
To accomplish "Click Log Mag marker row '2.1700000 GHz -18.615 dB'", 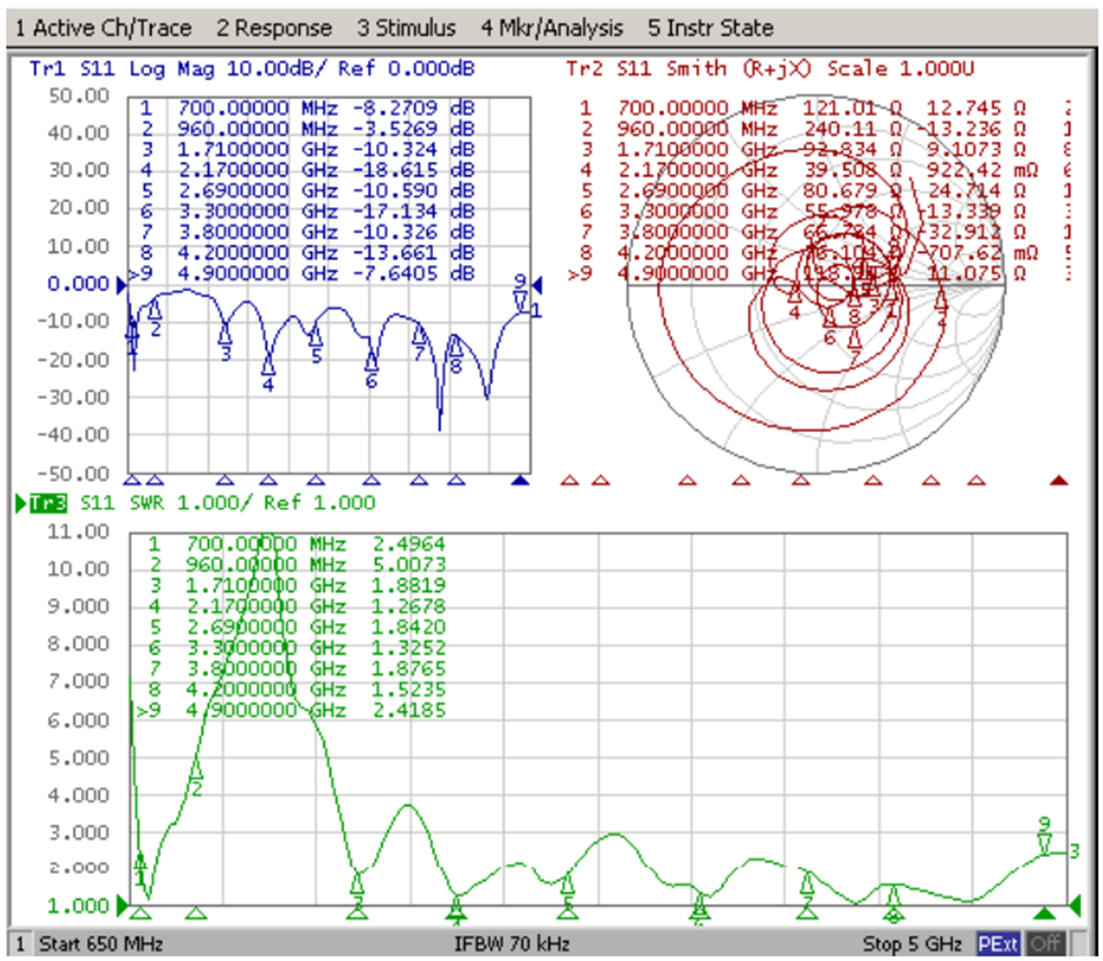I will point(306,170).
